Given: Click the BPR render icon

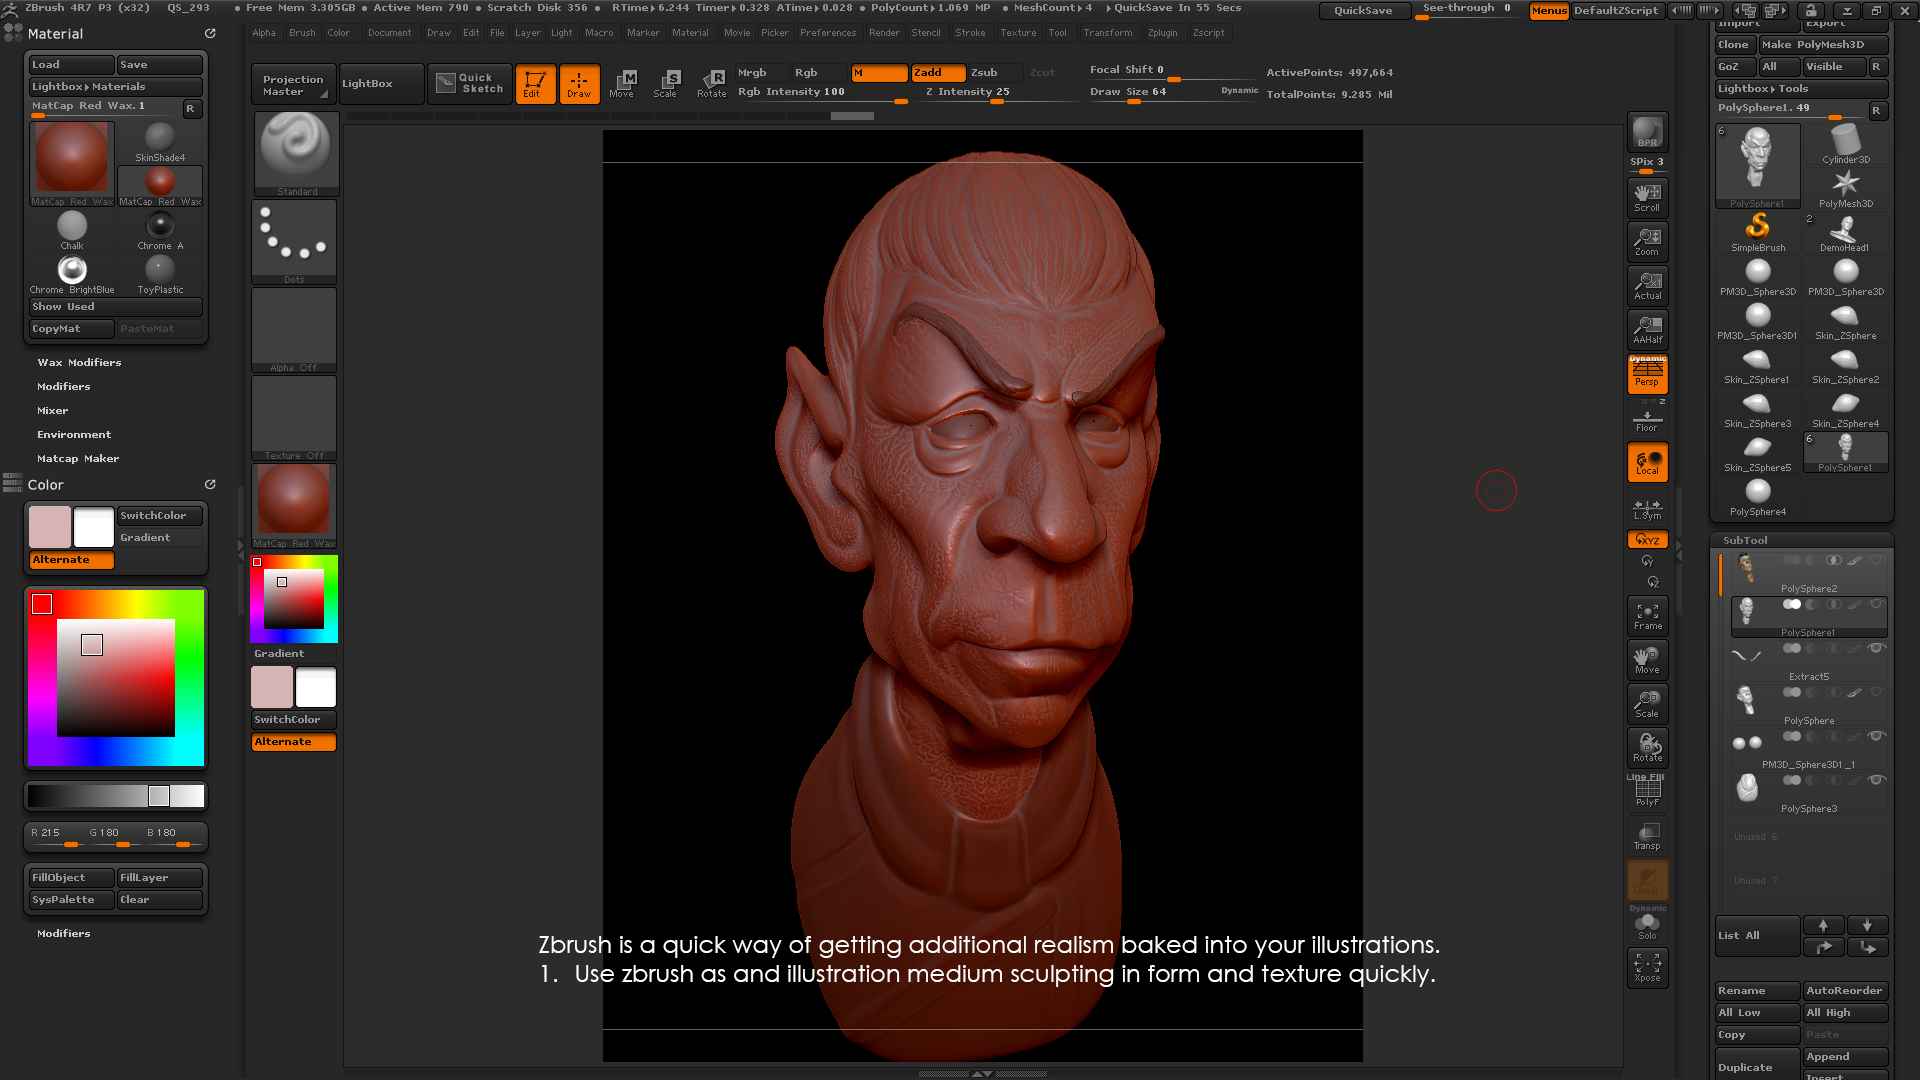Looking at the screenshot, I should tap(1647, 132).
